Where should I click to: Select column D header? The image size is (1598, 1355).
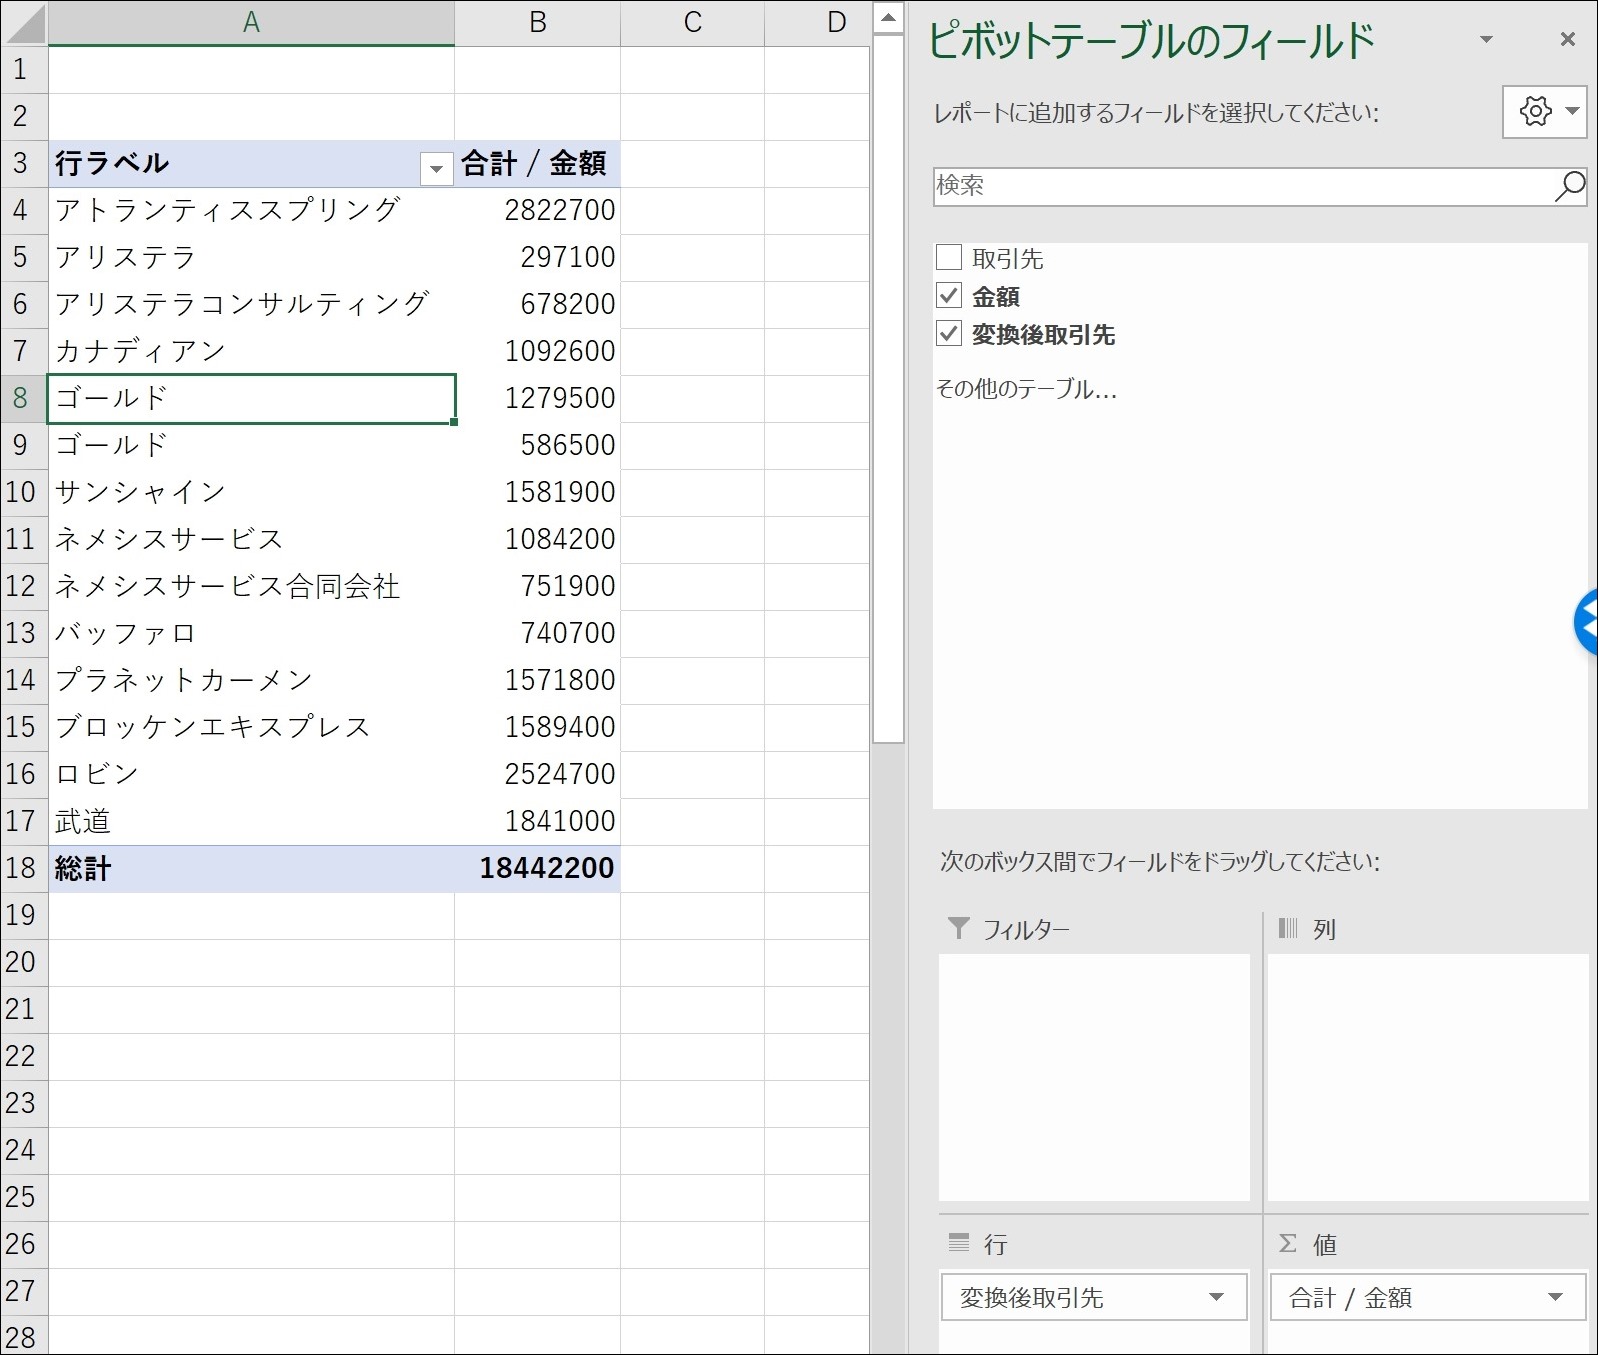pos(817,23)
